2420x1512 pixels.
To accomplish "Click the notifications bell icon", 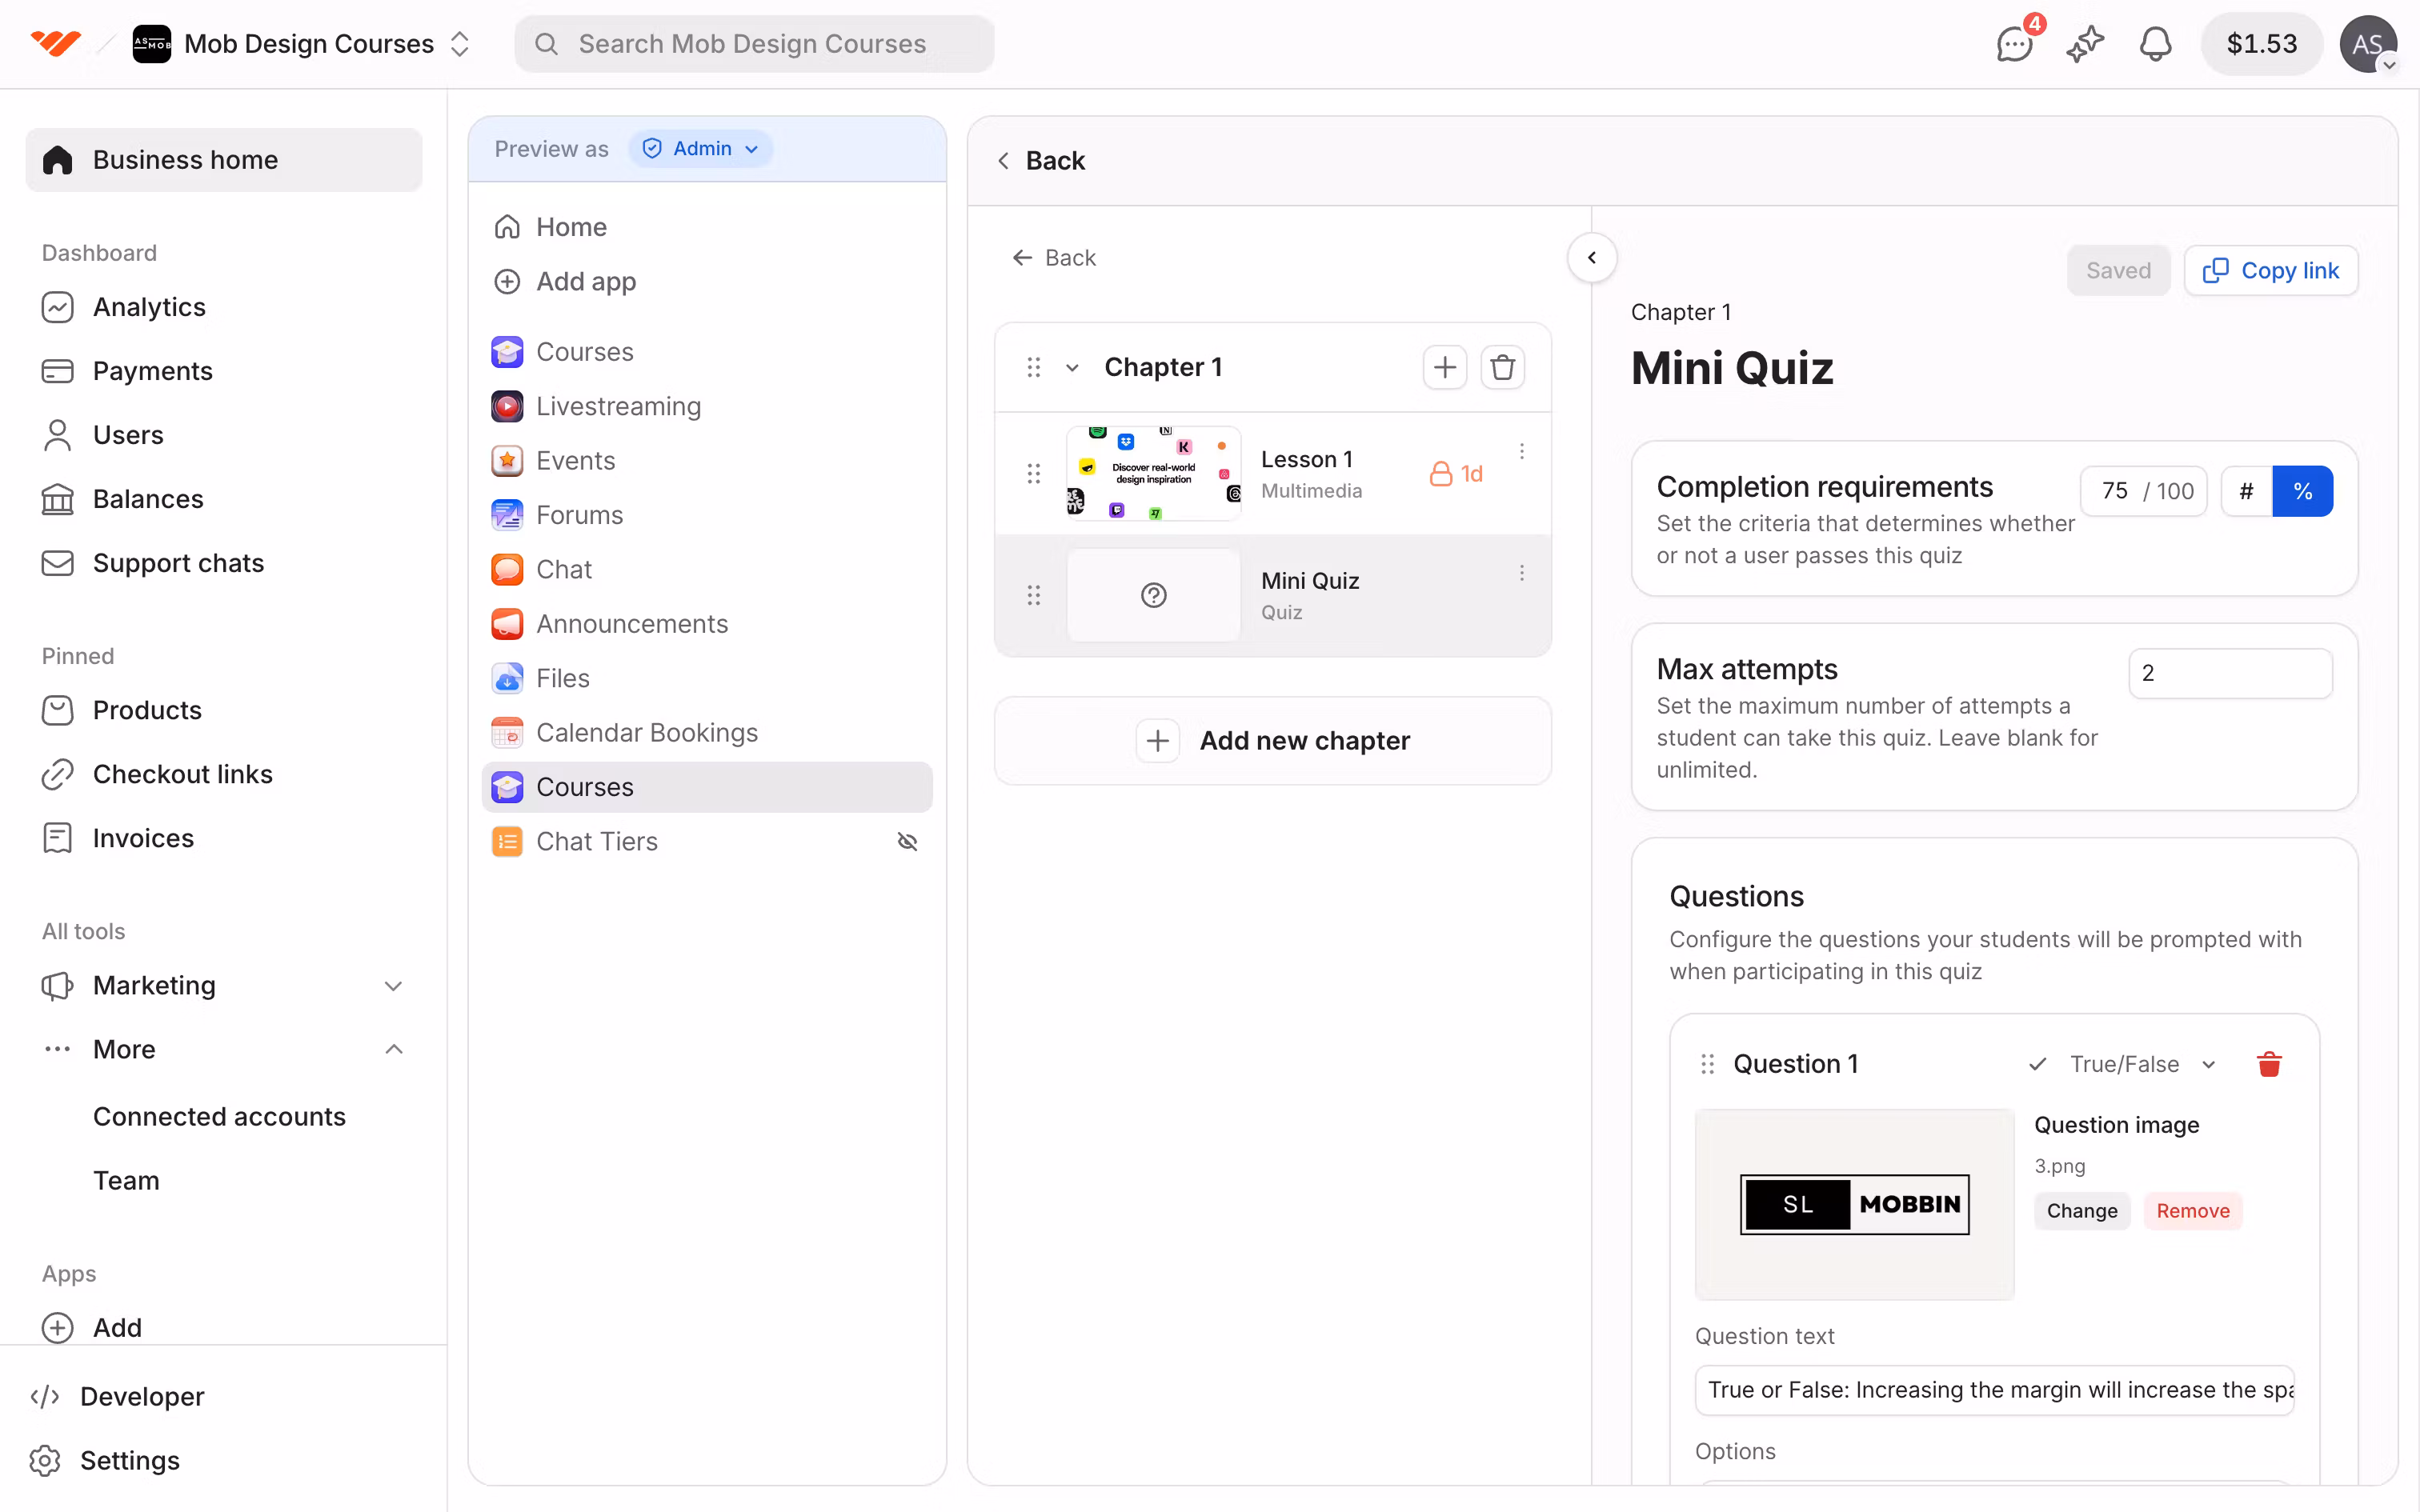I will click(2155, 44).
